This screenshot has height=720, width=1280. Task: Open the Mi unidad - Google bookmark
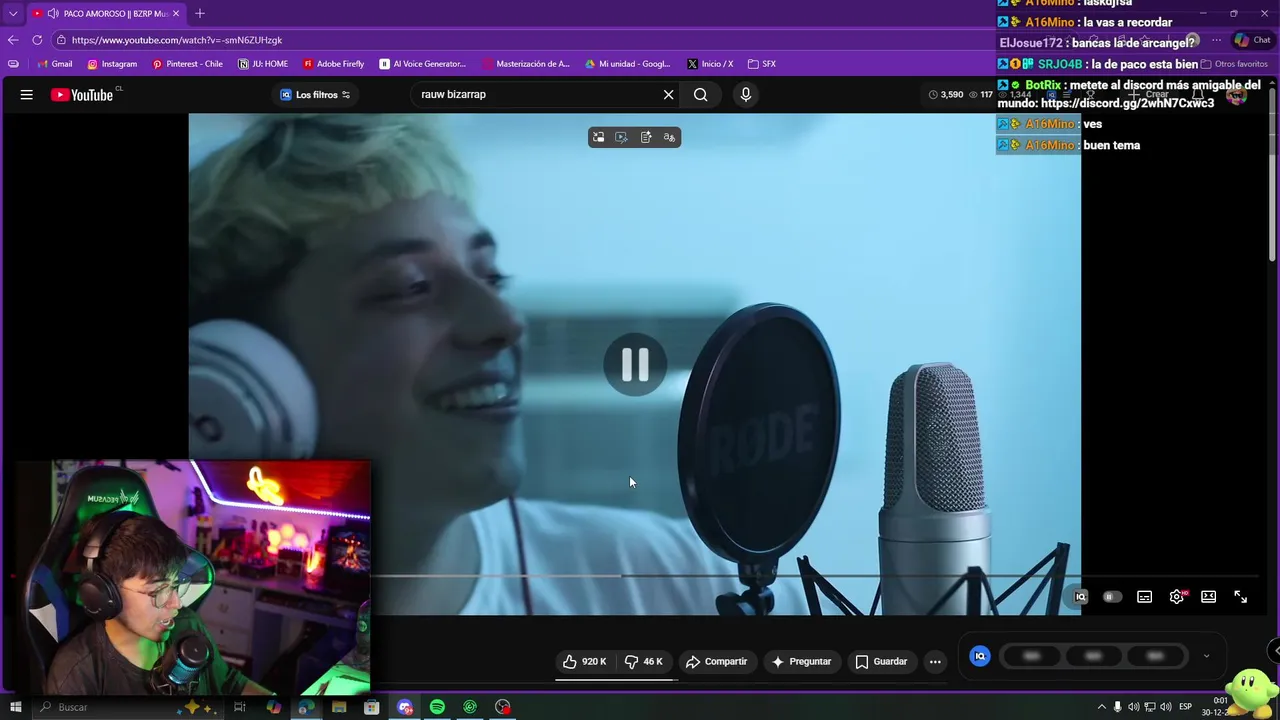tap(627, 64)
